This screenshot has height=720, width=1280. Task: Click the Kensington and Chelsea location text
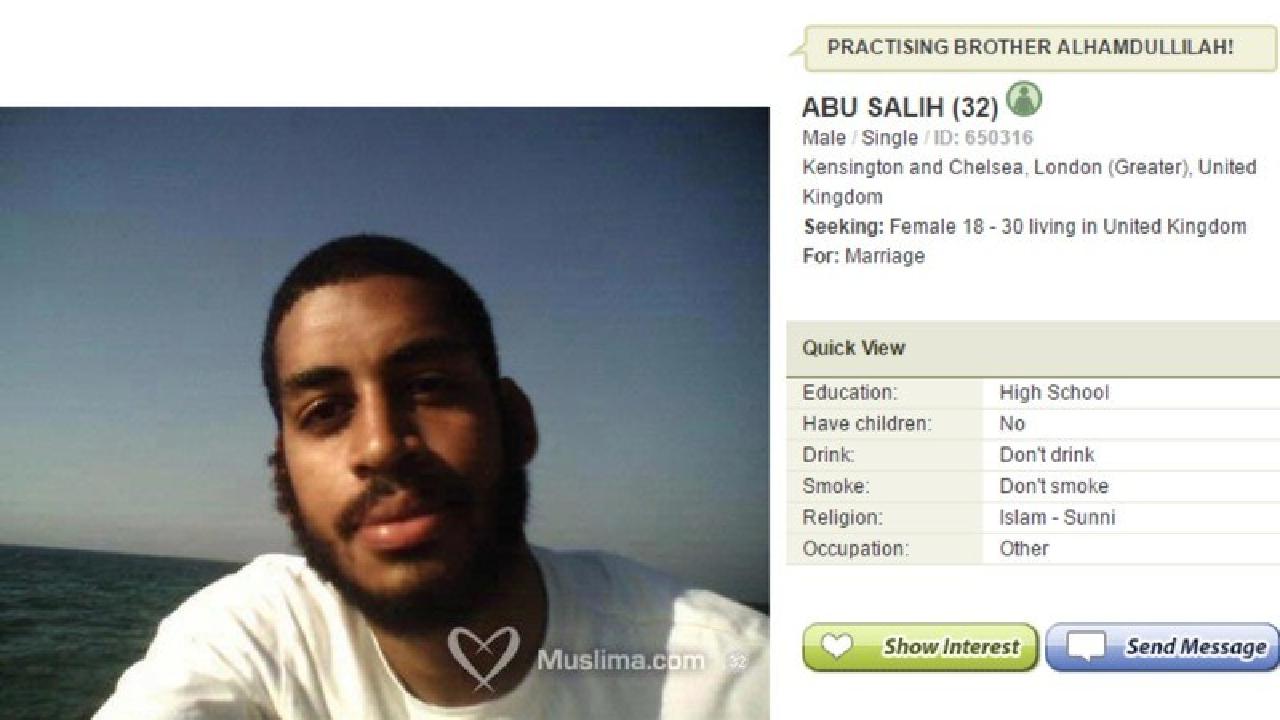point(1029,182)
